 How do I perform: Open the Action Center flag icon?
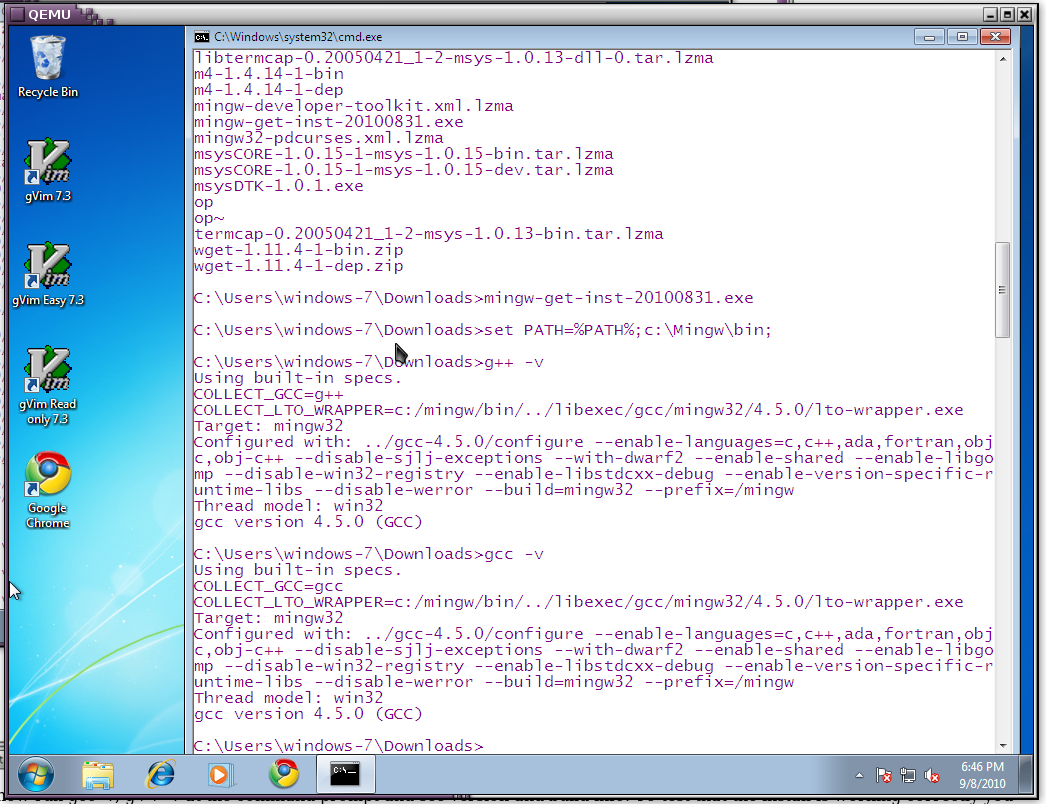(x=884, y=775)
